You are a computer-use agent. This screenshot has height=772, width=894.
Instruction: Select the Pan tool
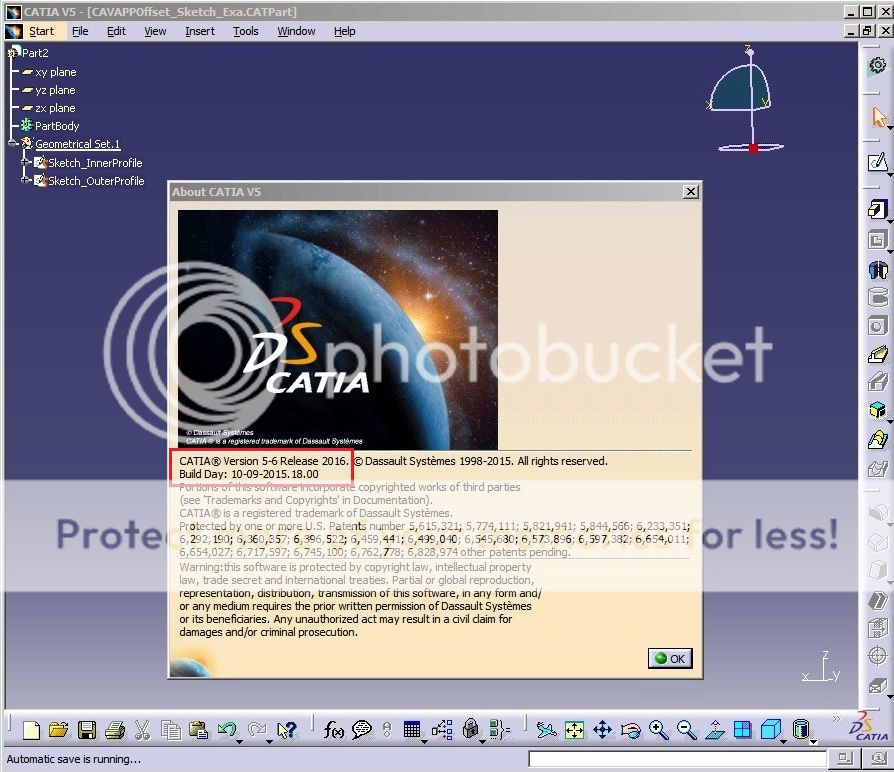[x=603, y=730]
